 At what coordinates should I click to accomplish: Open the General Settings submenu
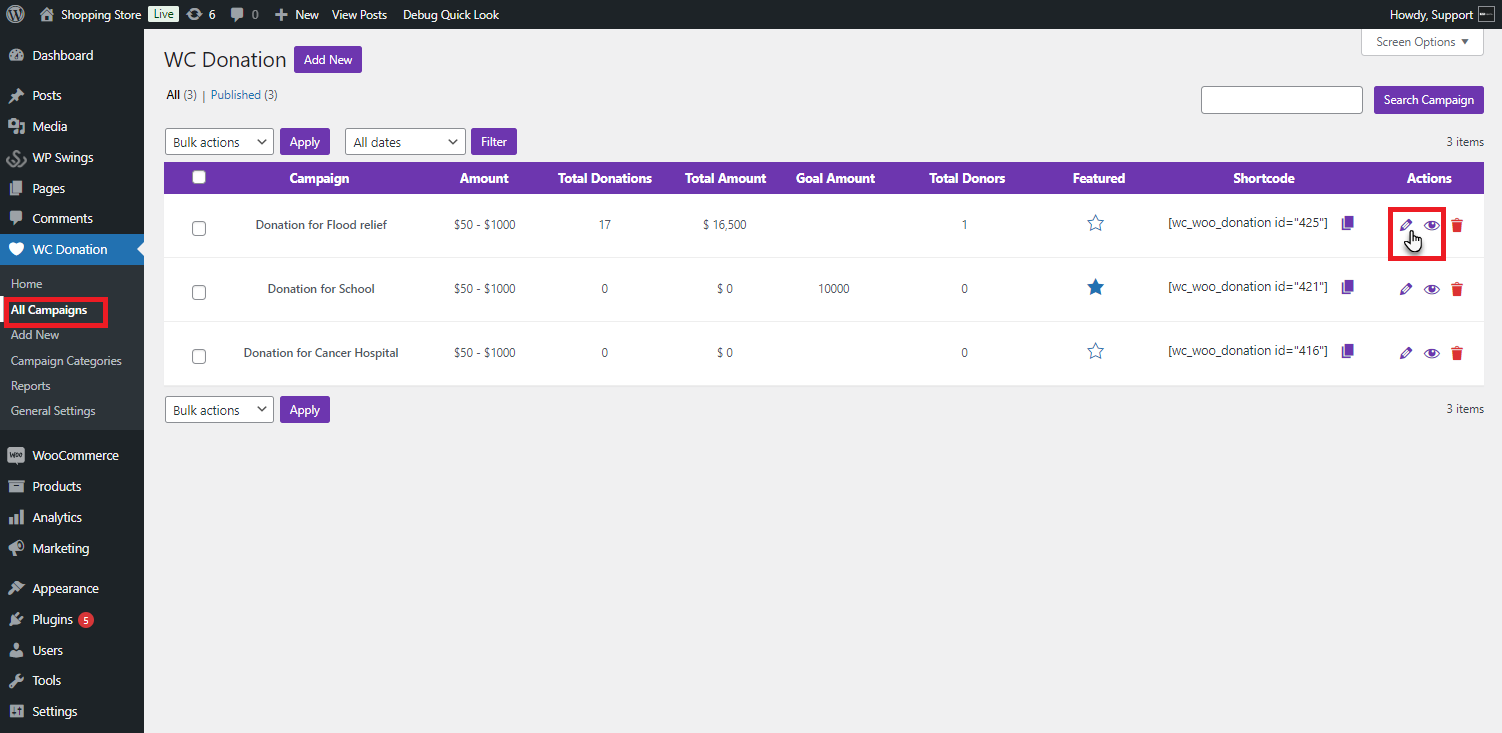(53, 411)
